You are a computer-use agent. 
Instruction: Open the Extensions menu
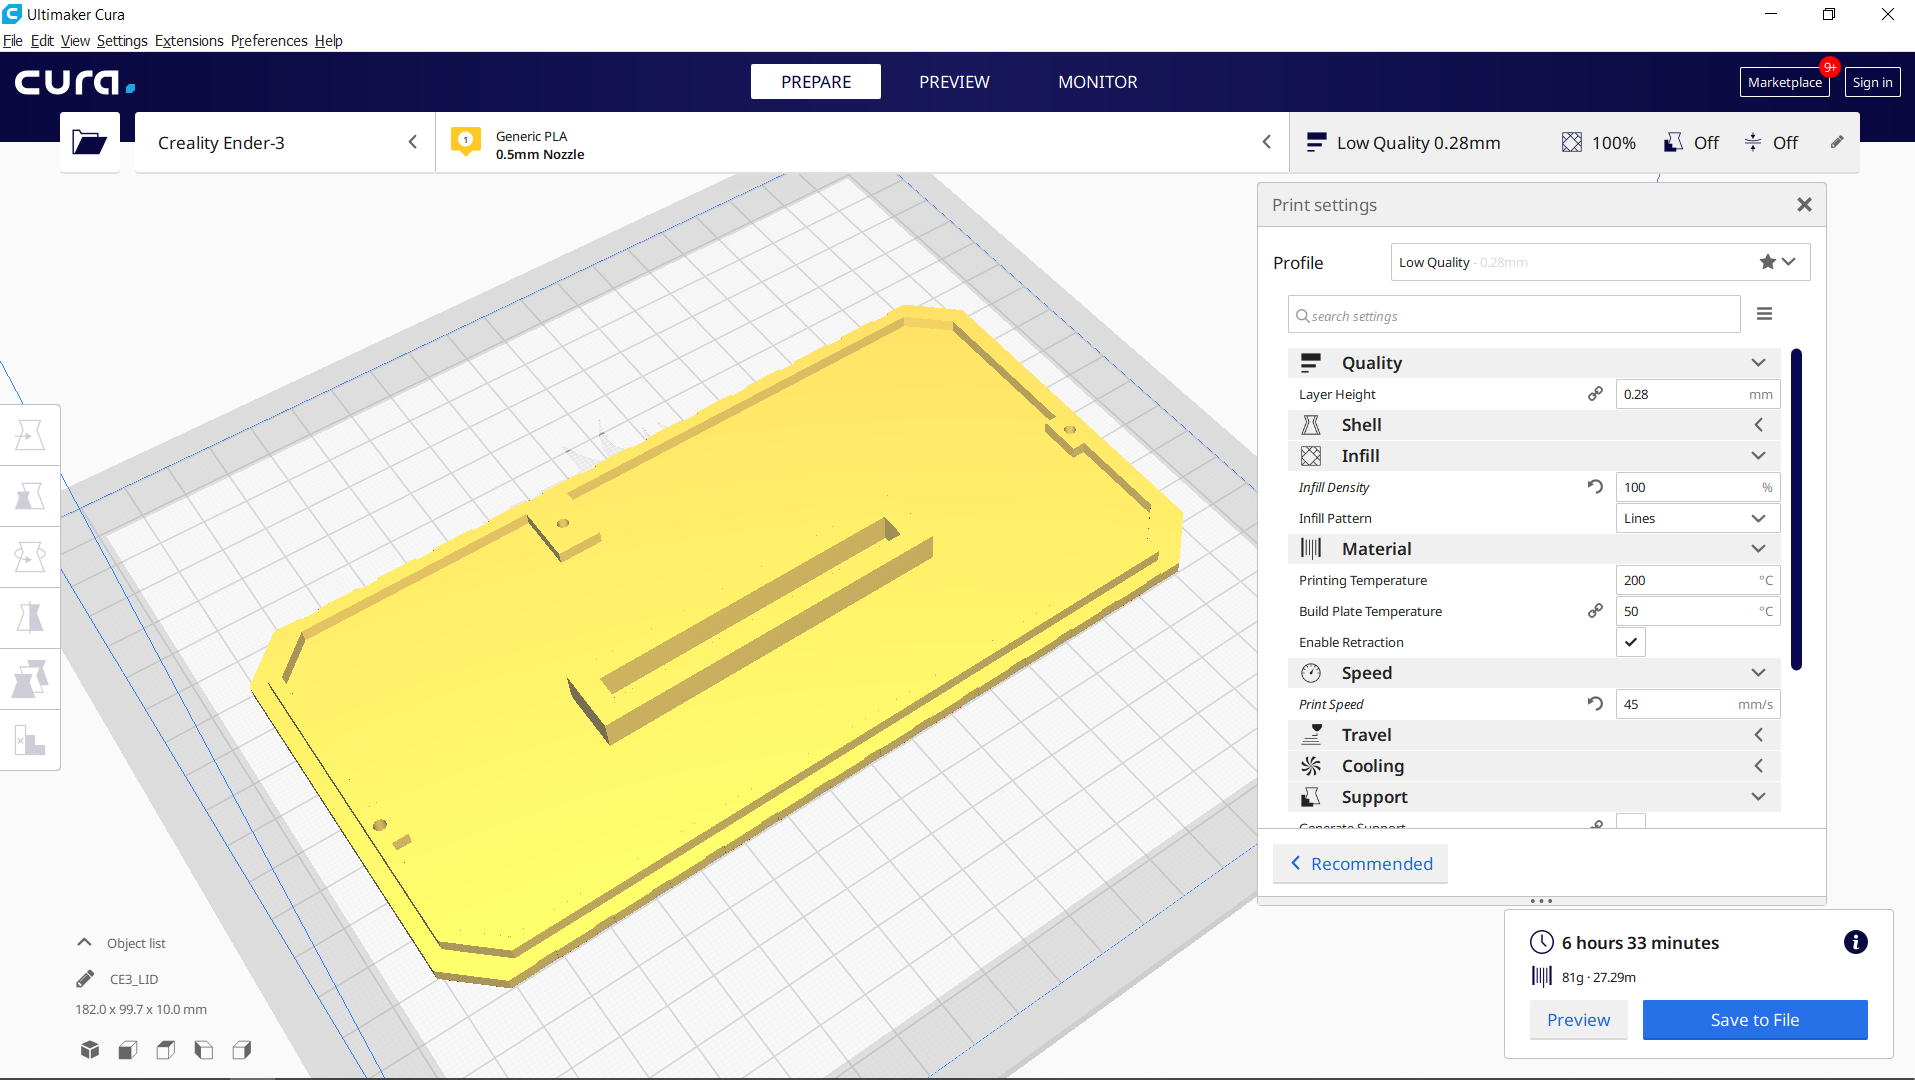coord(189,41)
